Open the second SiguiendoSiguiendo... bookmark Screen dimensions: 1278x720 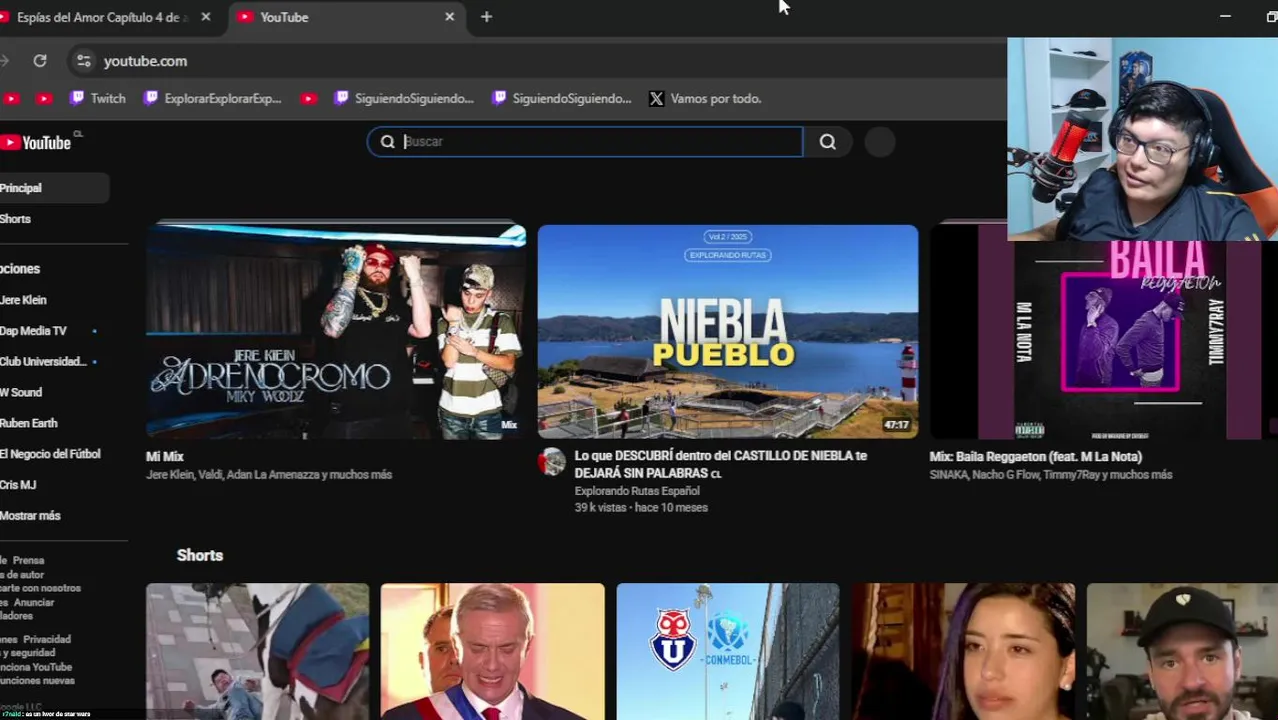(x=562, y=98)
